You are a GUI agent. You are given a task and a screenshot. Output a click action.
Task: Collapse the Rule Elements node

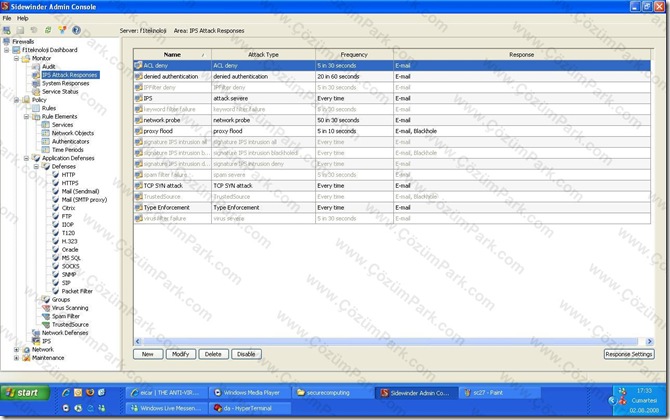pos(26,117)
